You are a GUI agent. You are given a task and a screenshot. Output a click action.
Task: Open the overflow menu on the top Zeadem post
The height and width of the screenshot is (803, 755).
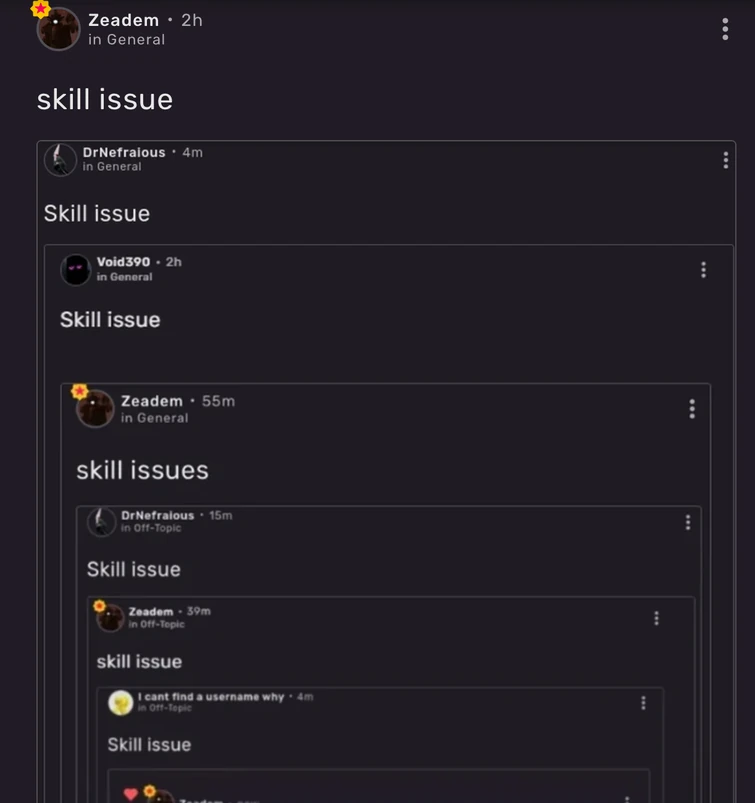[x=723, y=28]
